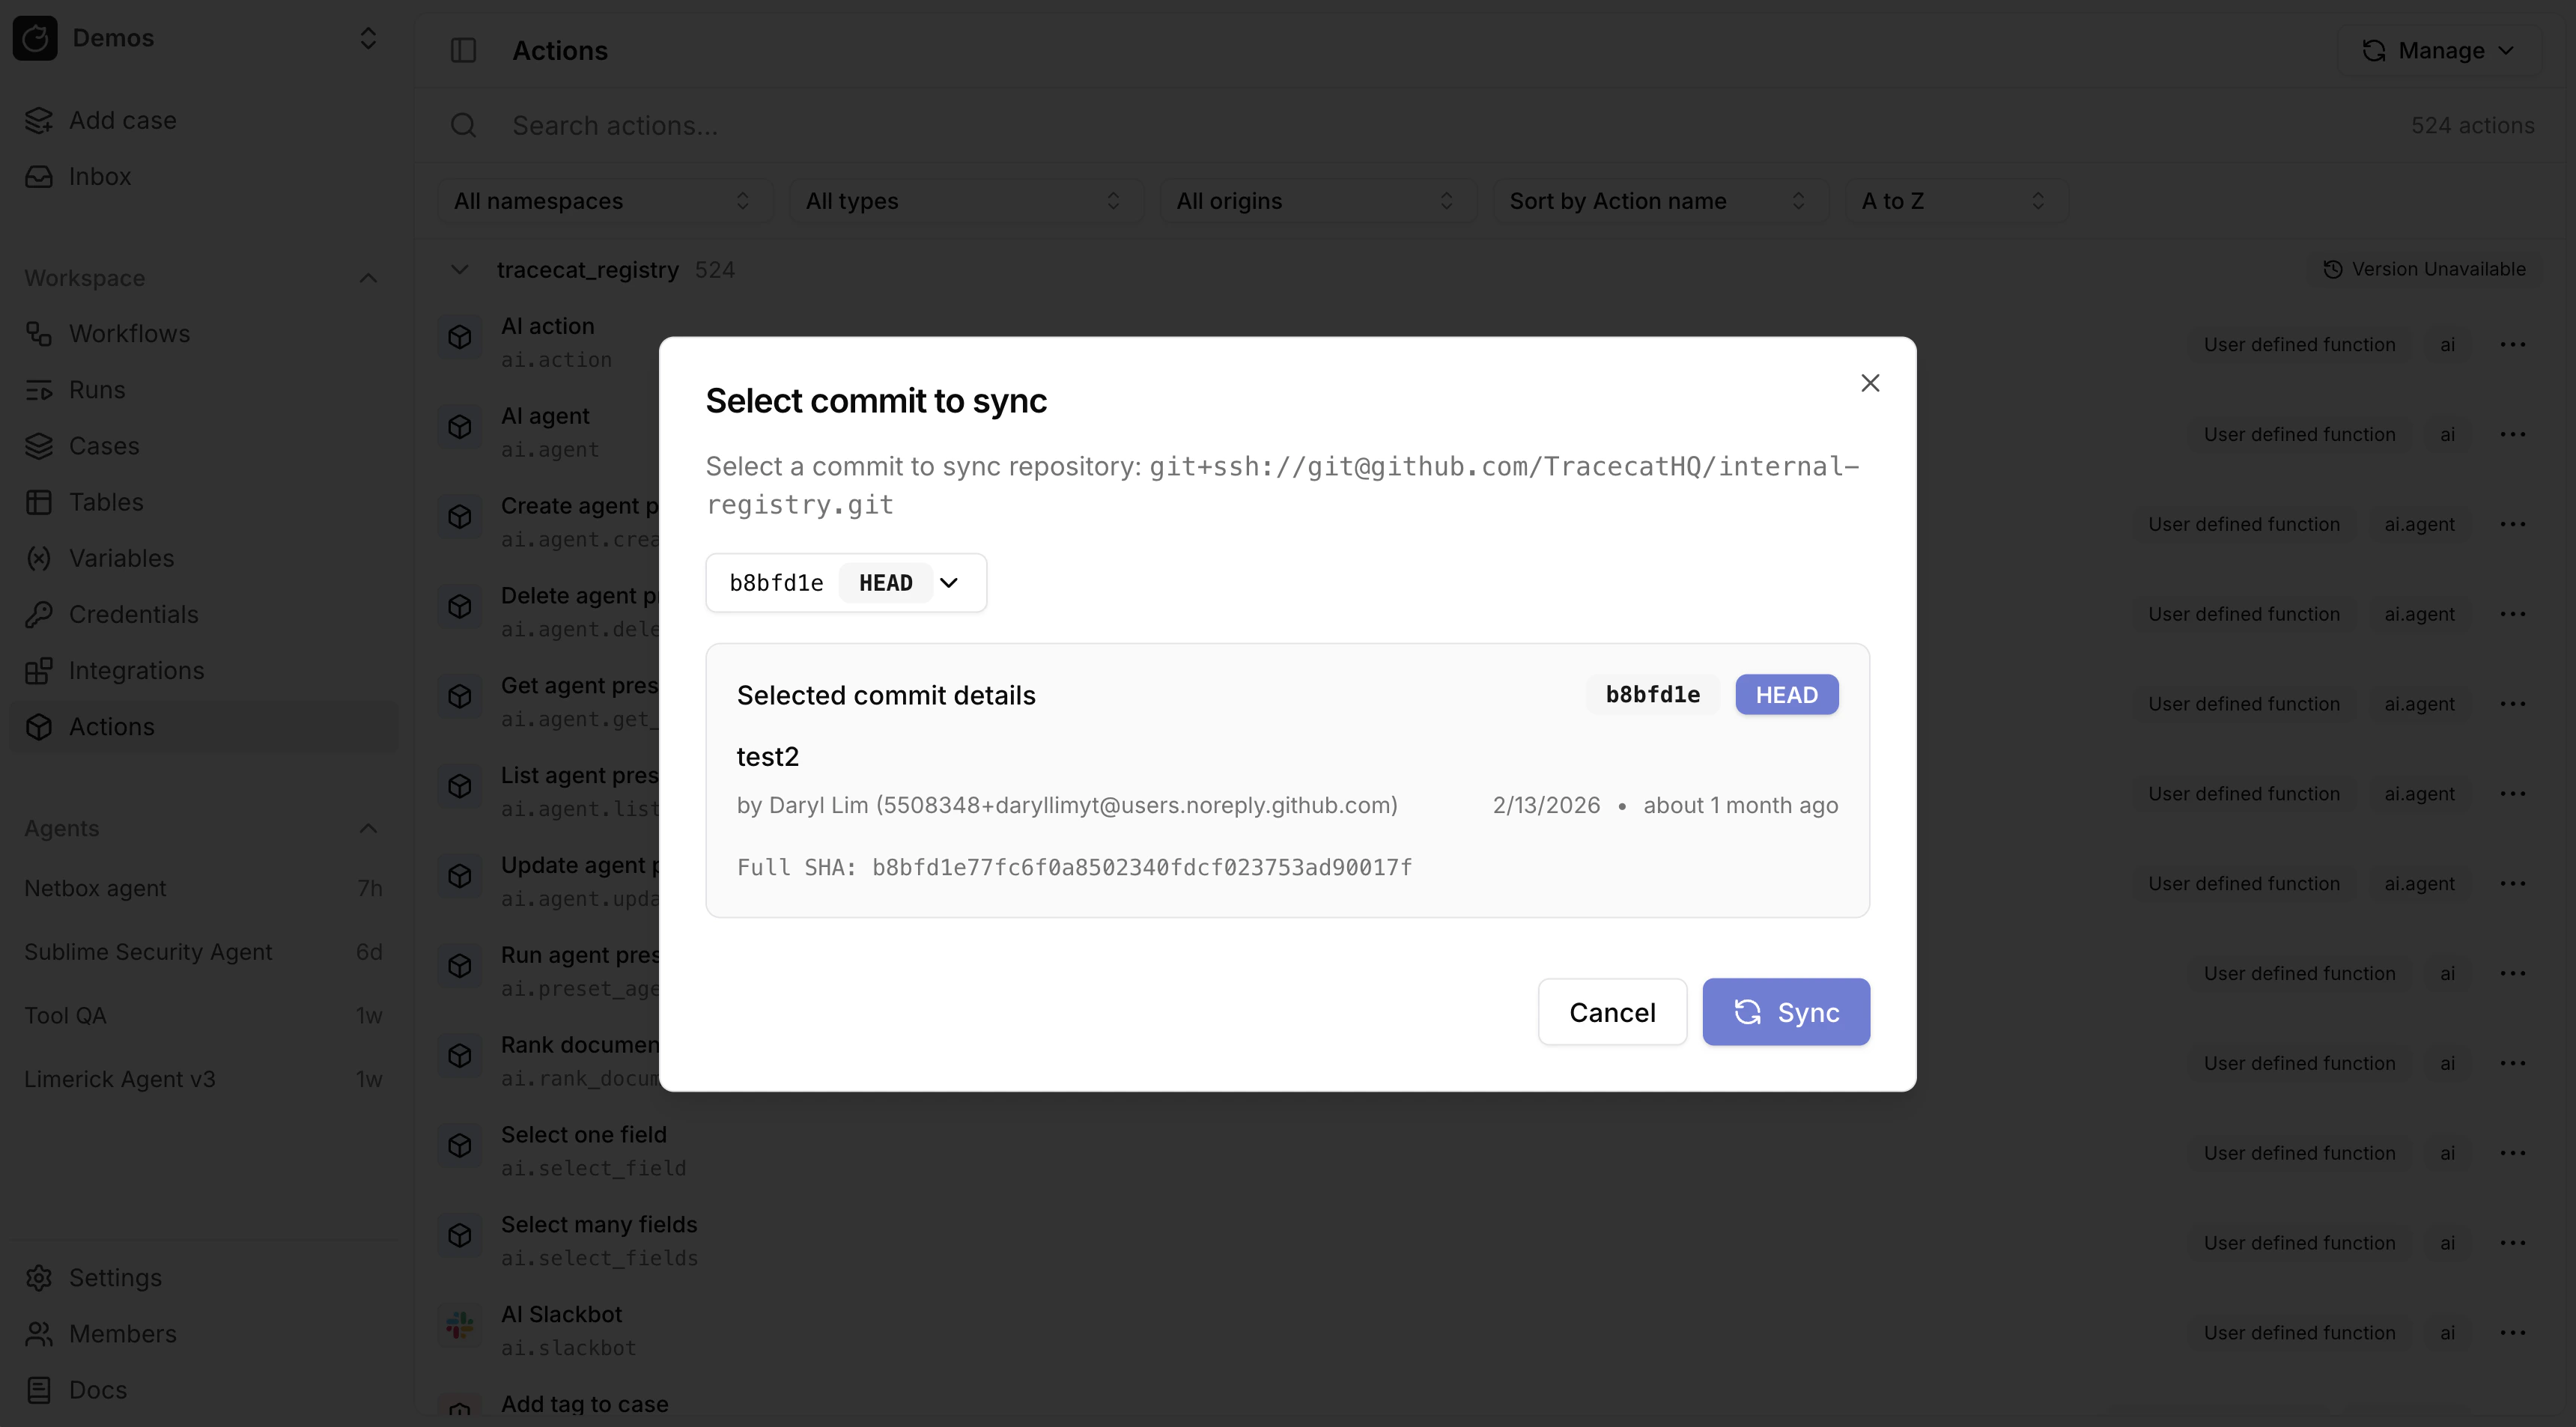
Task: Click the Sync button
Action: tap(1786, 1011)
